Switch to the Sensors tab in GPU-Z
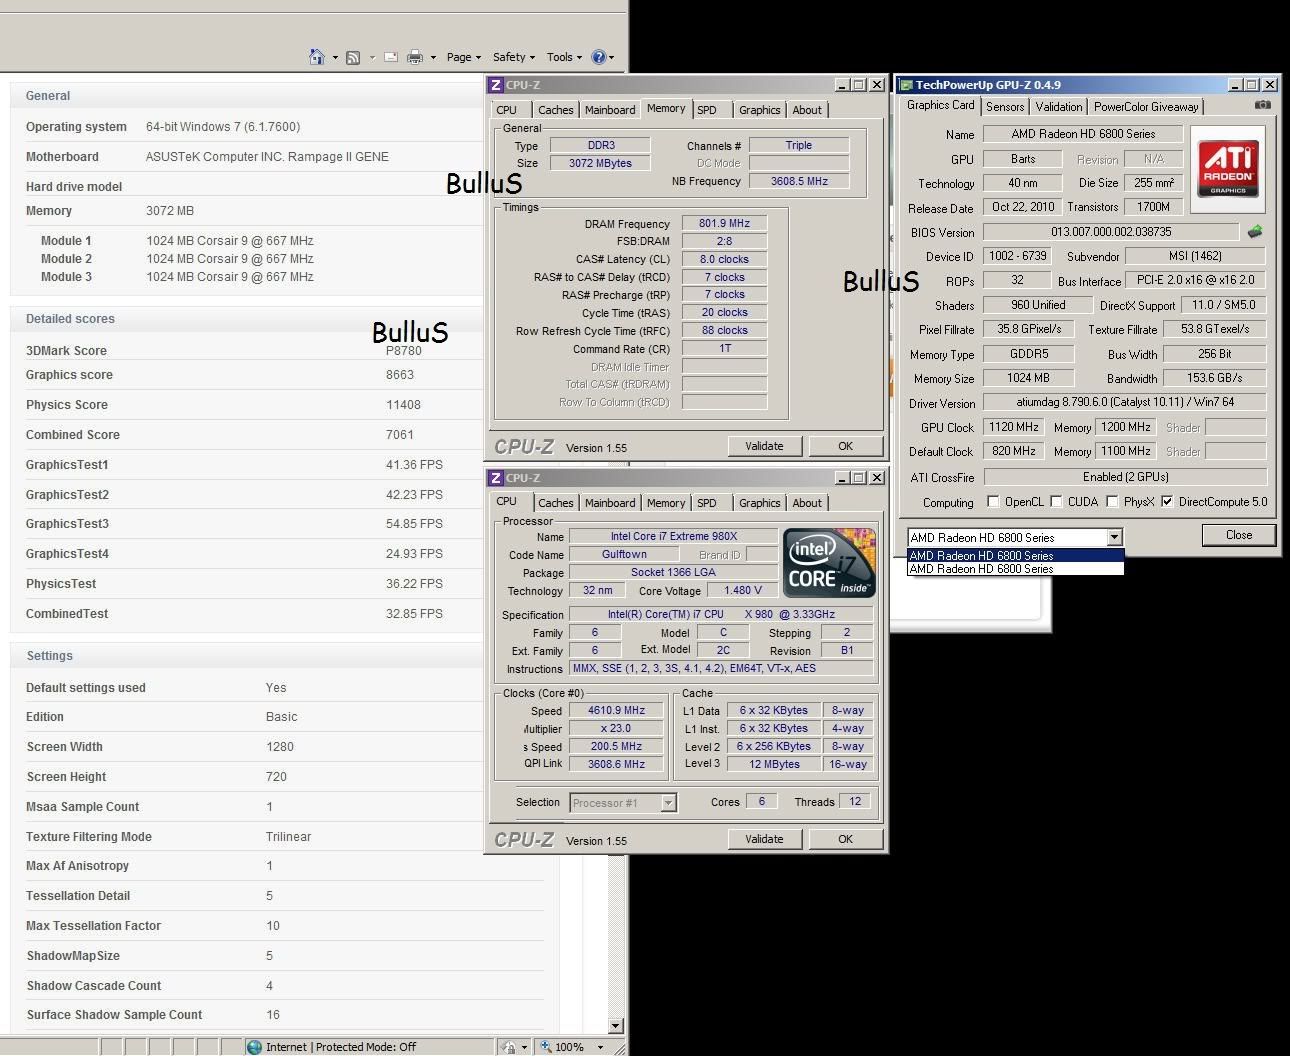The width and height of the screenshot is (1290, 1056). click(1005, 107)
